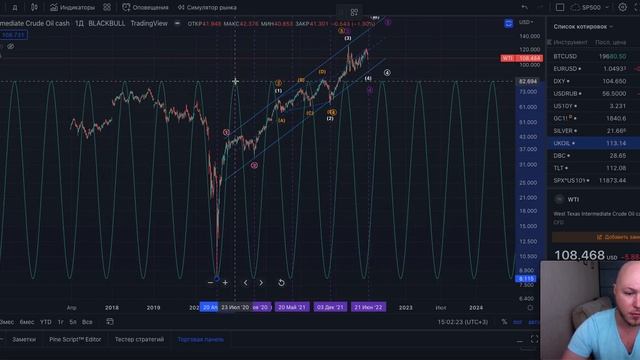Screen dimensions: 640x360
Task: Zoom out the chart with minus button
Action: [x=210, y=282]
